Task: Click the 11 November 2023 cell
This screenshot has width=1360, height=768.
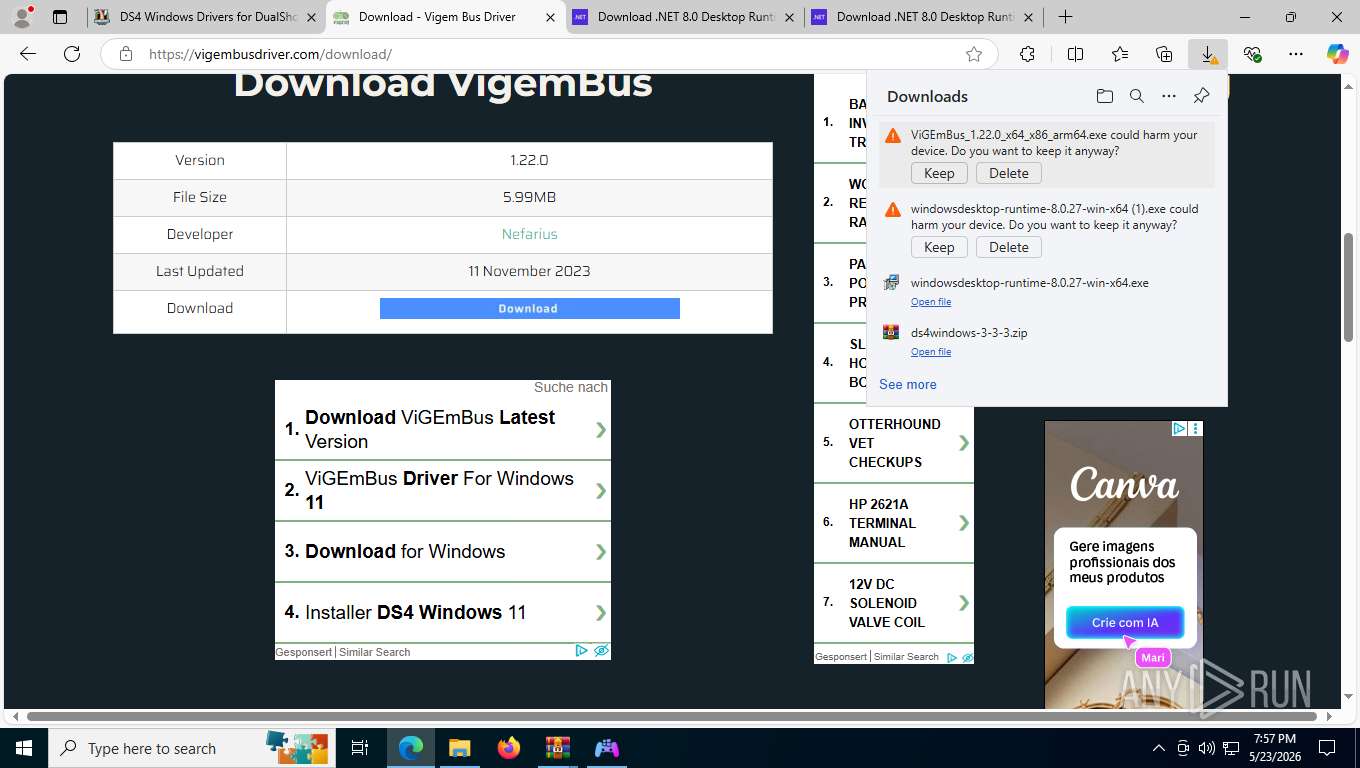Action: pyautogui.click(x=529, y=271)
